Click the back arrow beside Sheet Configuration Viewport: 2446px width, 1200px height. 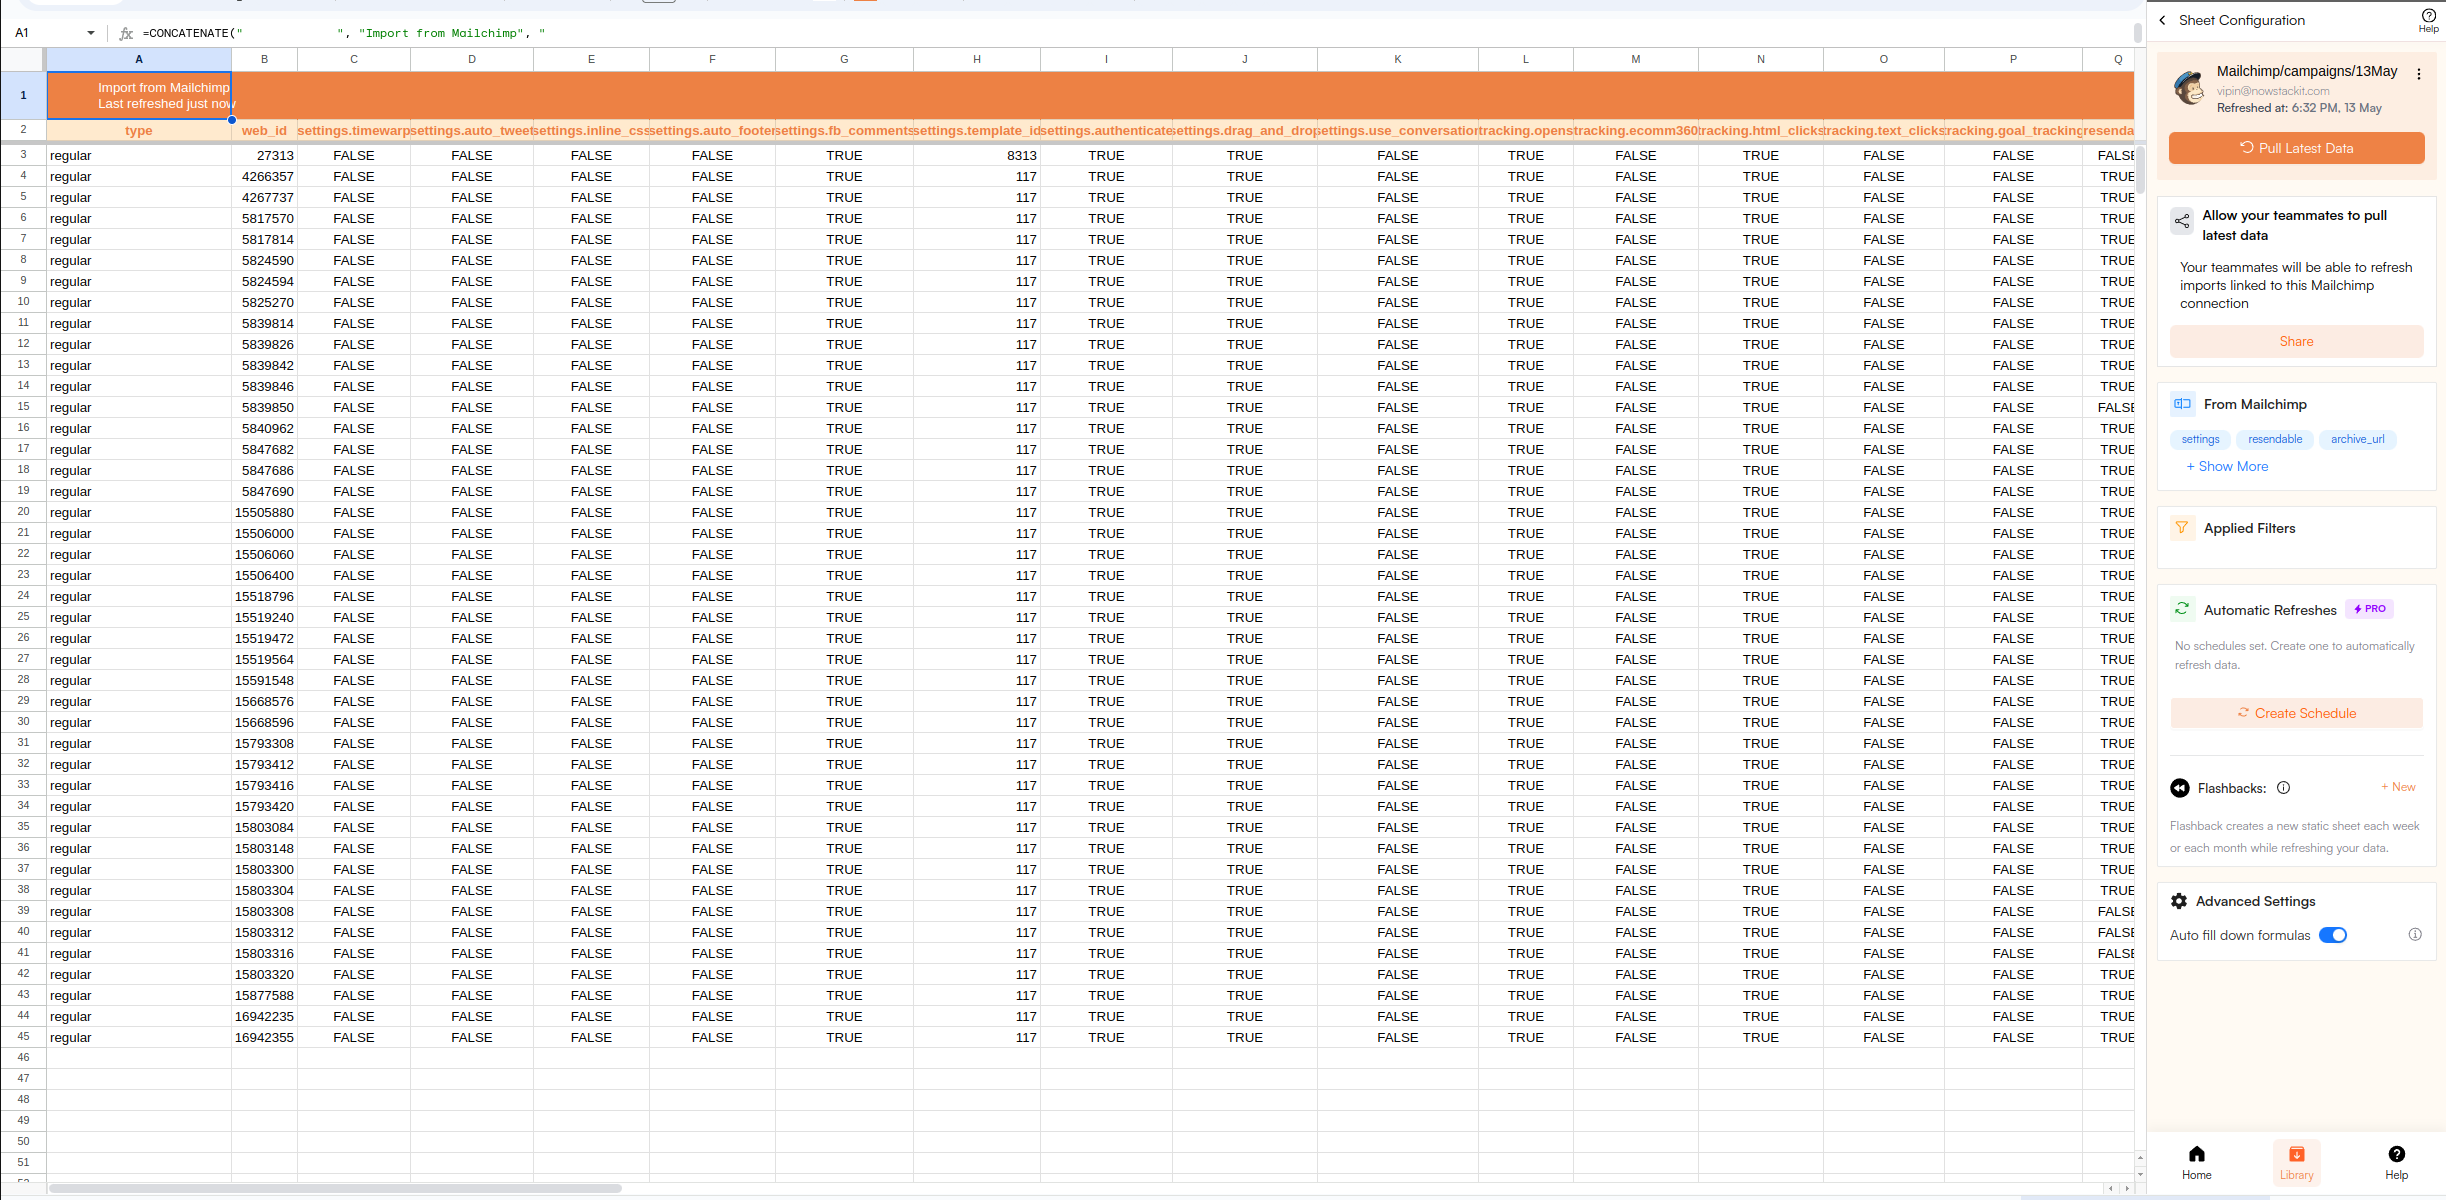(x=2162, y=20)
